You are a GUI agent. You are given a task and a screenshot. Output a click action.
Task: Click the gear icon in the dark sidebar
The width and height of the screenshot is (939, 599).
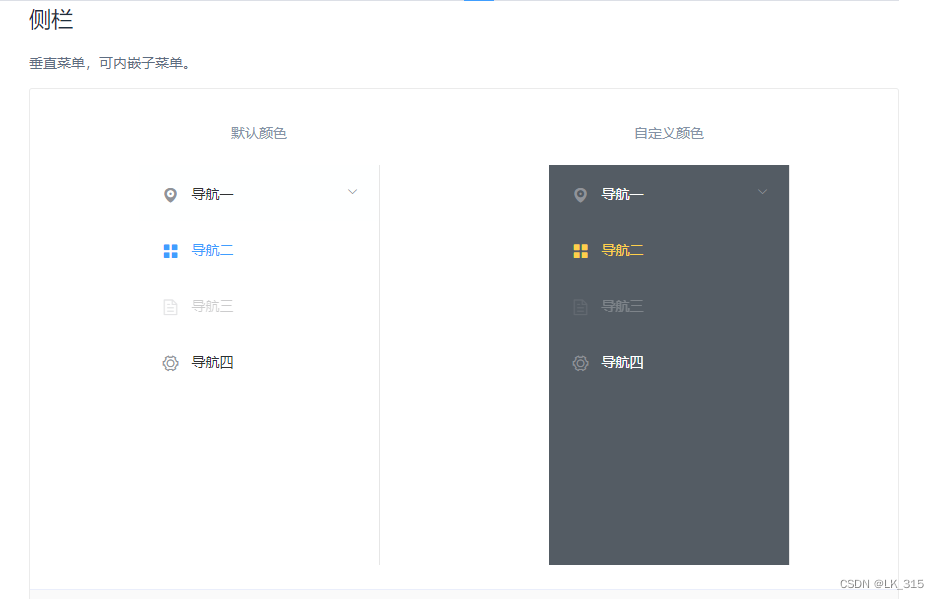[x=580, y=363]
